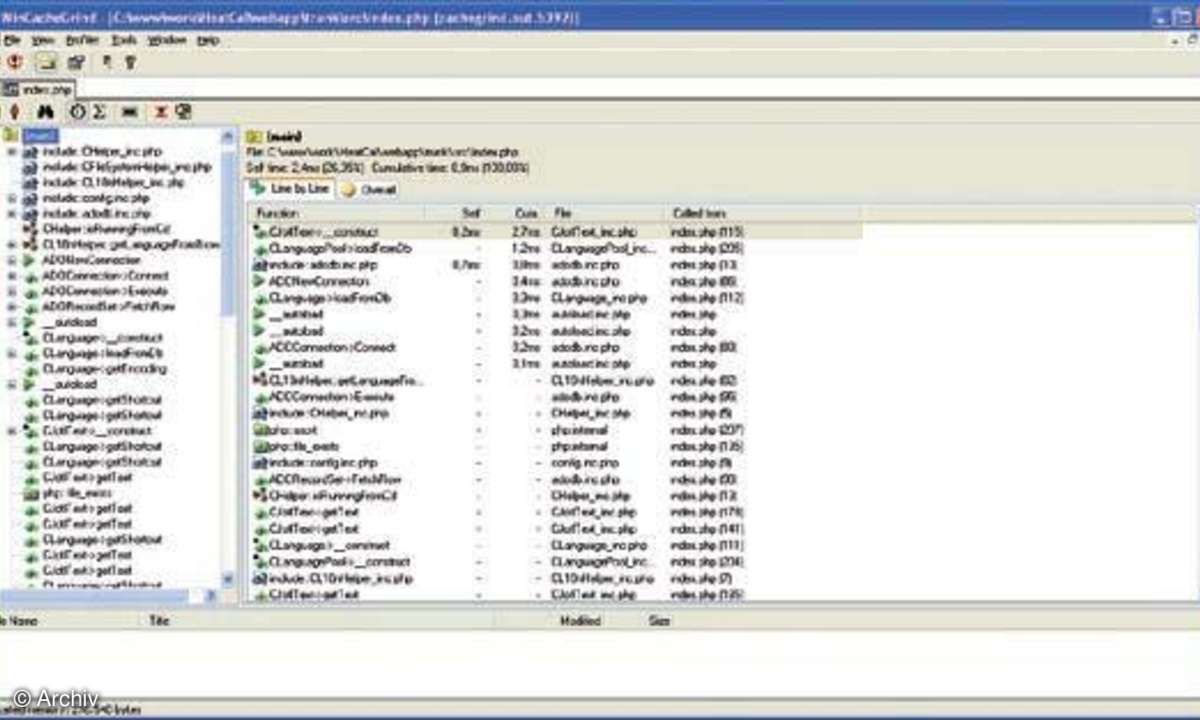
Task: Click the Modified column header in bottom panel
Action: tap(580, 620)
